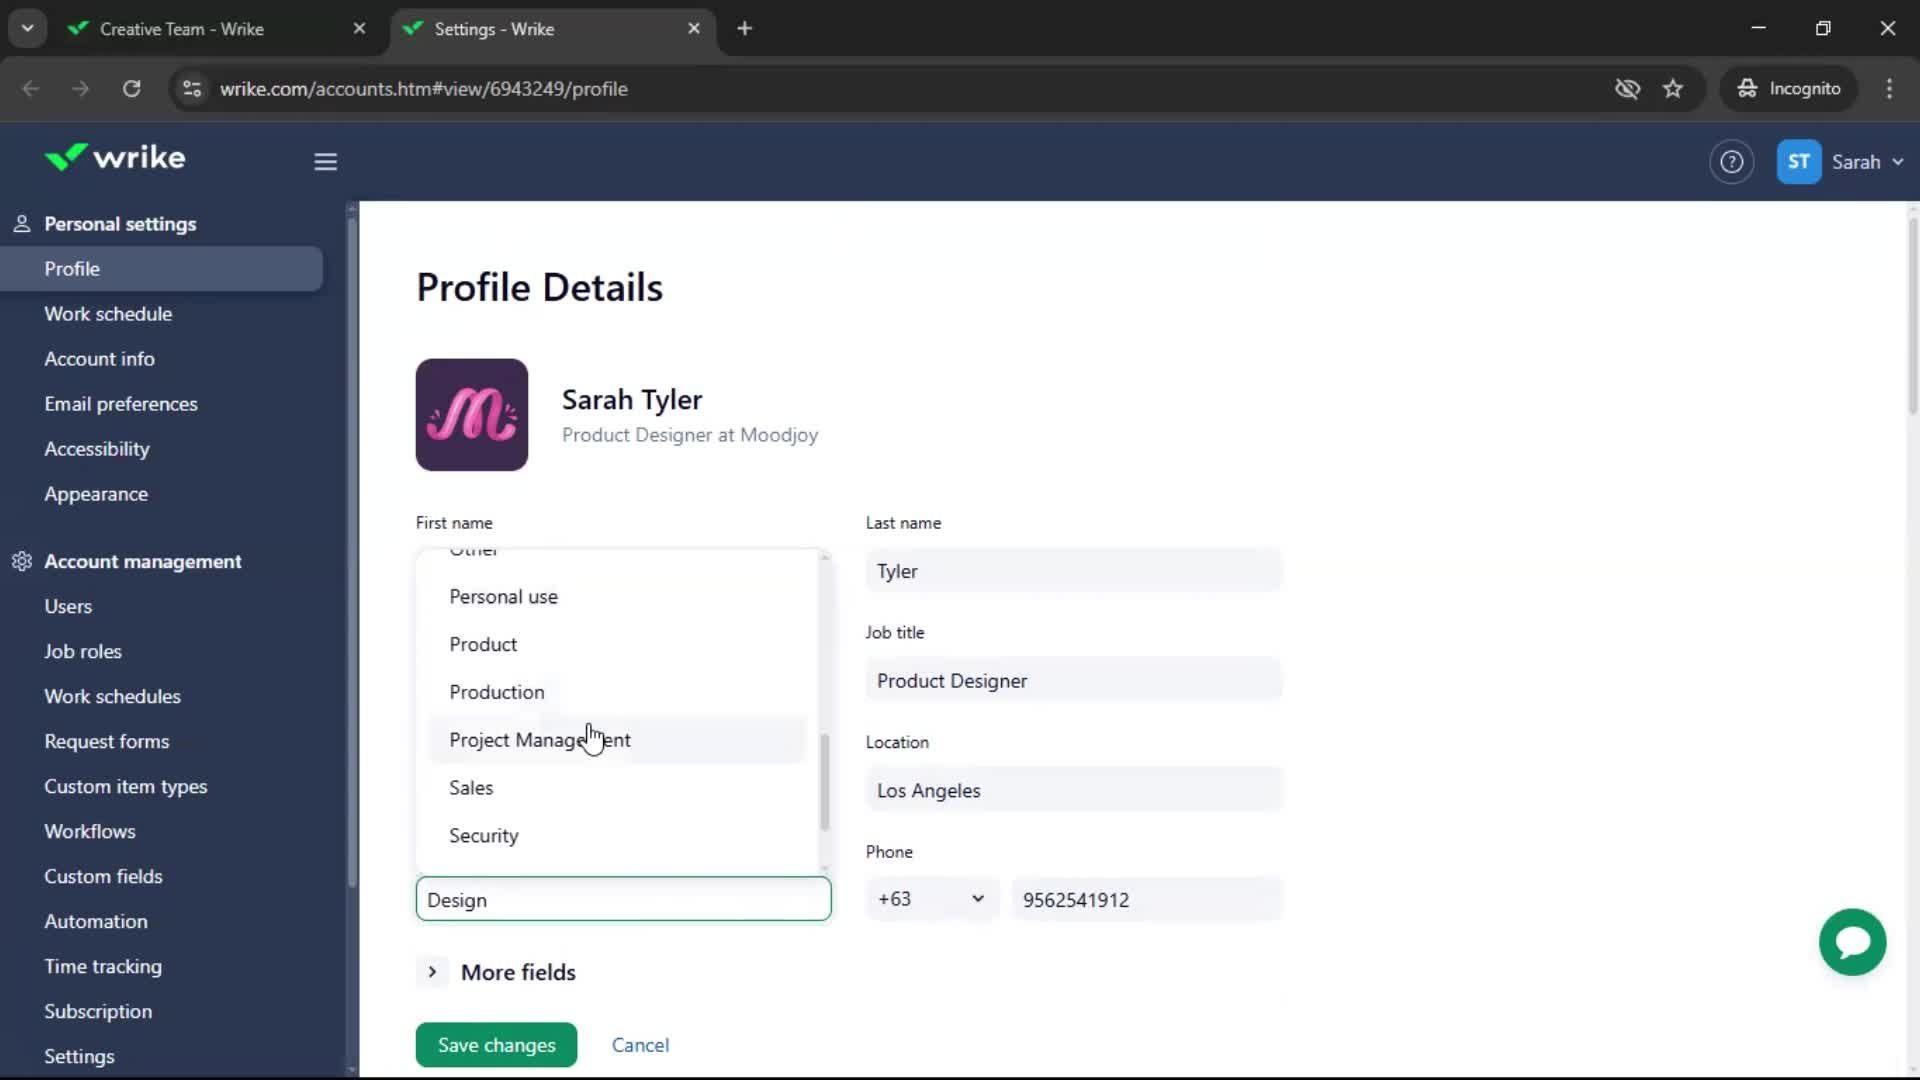1920x1080 pixels.
Task: Open the tab search dropdown arrow
Action: coord(28,29)
